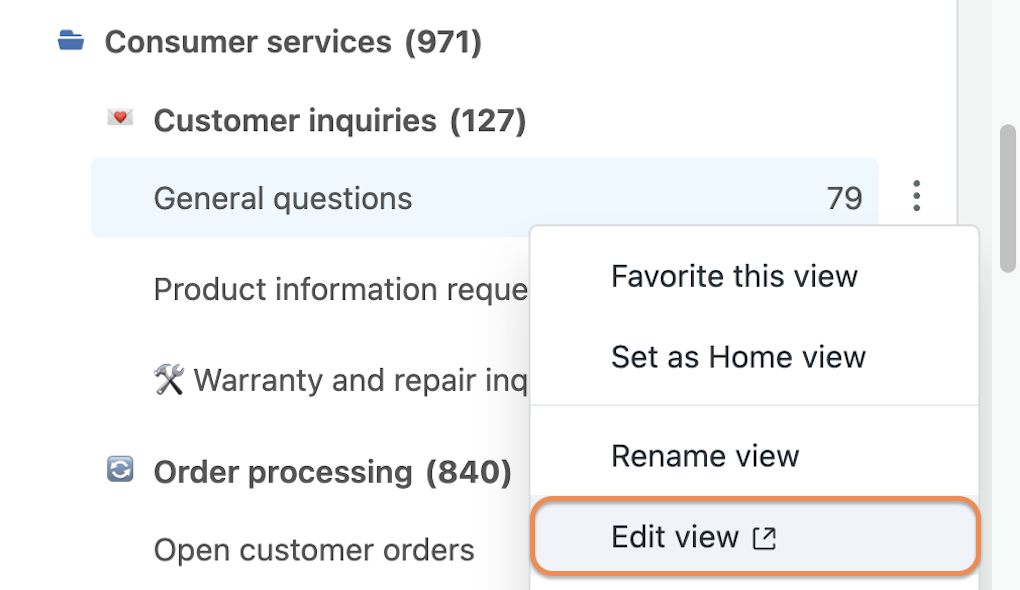Select Edit view menu entry
This screenshot has height=590, width=1020.
point(755,536)
